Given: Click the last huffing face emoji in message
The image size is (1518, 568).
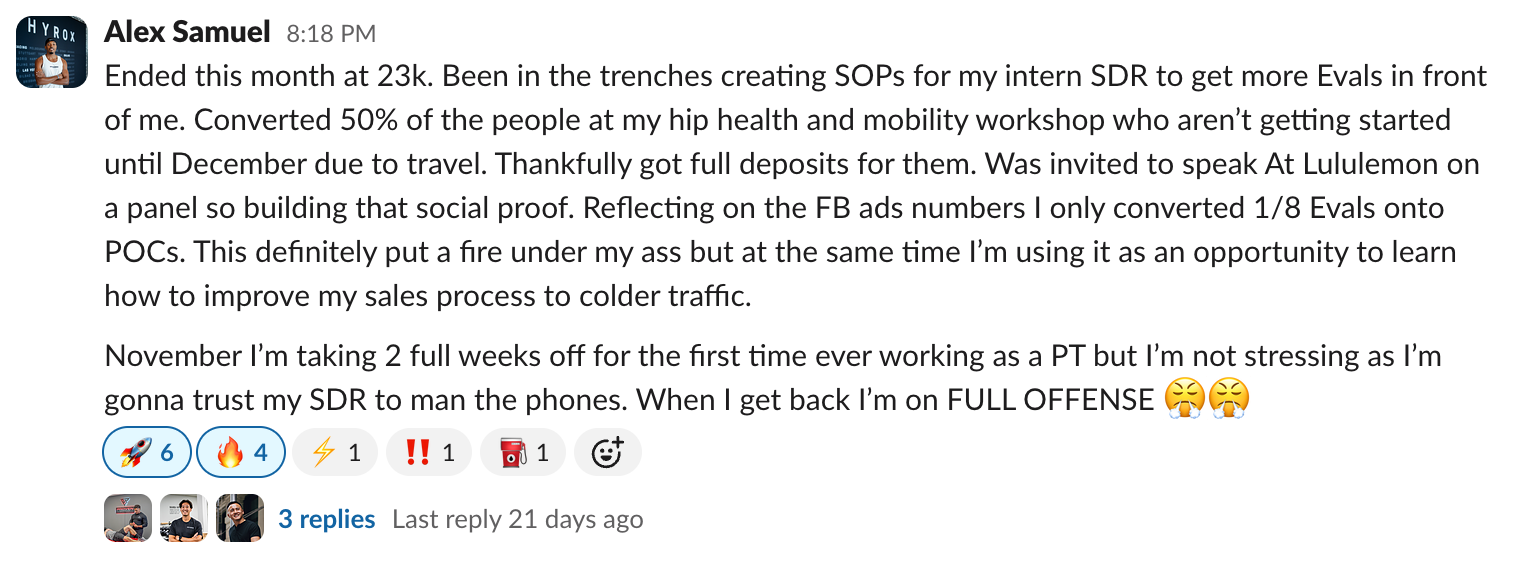Looking at the screenshot, I should tap(1229, 400).
